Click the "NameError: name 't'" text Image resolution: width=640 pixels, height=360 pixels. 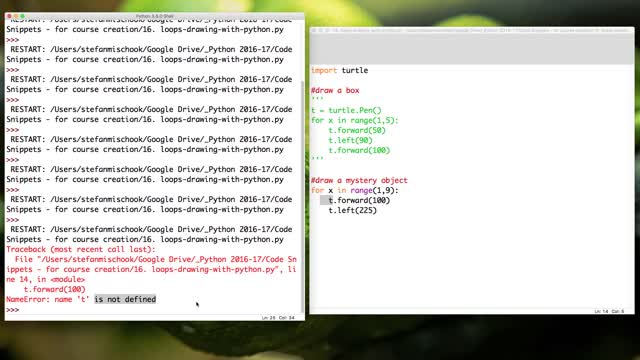47,300
